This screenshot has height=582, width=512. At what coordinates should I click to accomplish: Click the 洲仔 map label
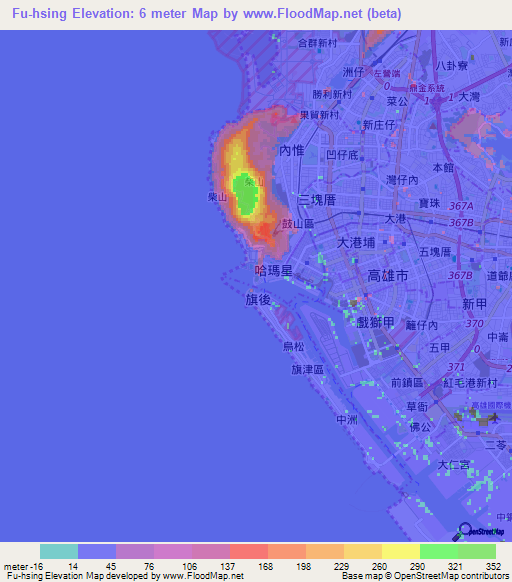click(353, 72)
